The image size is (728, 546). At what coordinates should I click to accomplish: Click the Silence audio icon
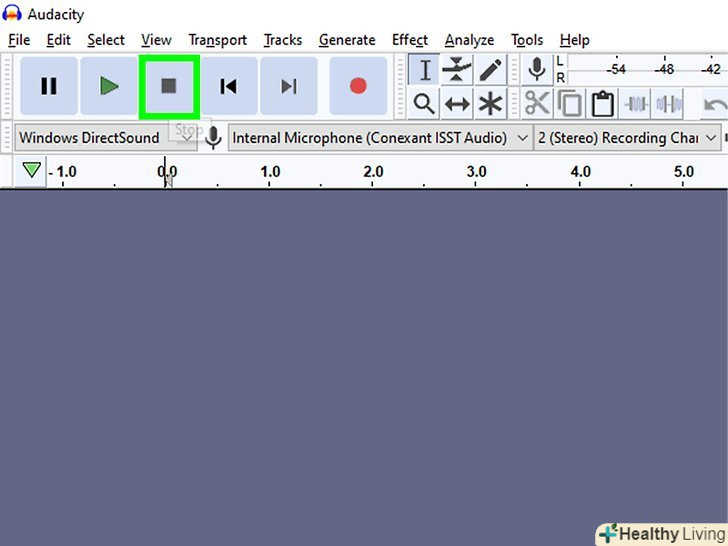(668, 104)
